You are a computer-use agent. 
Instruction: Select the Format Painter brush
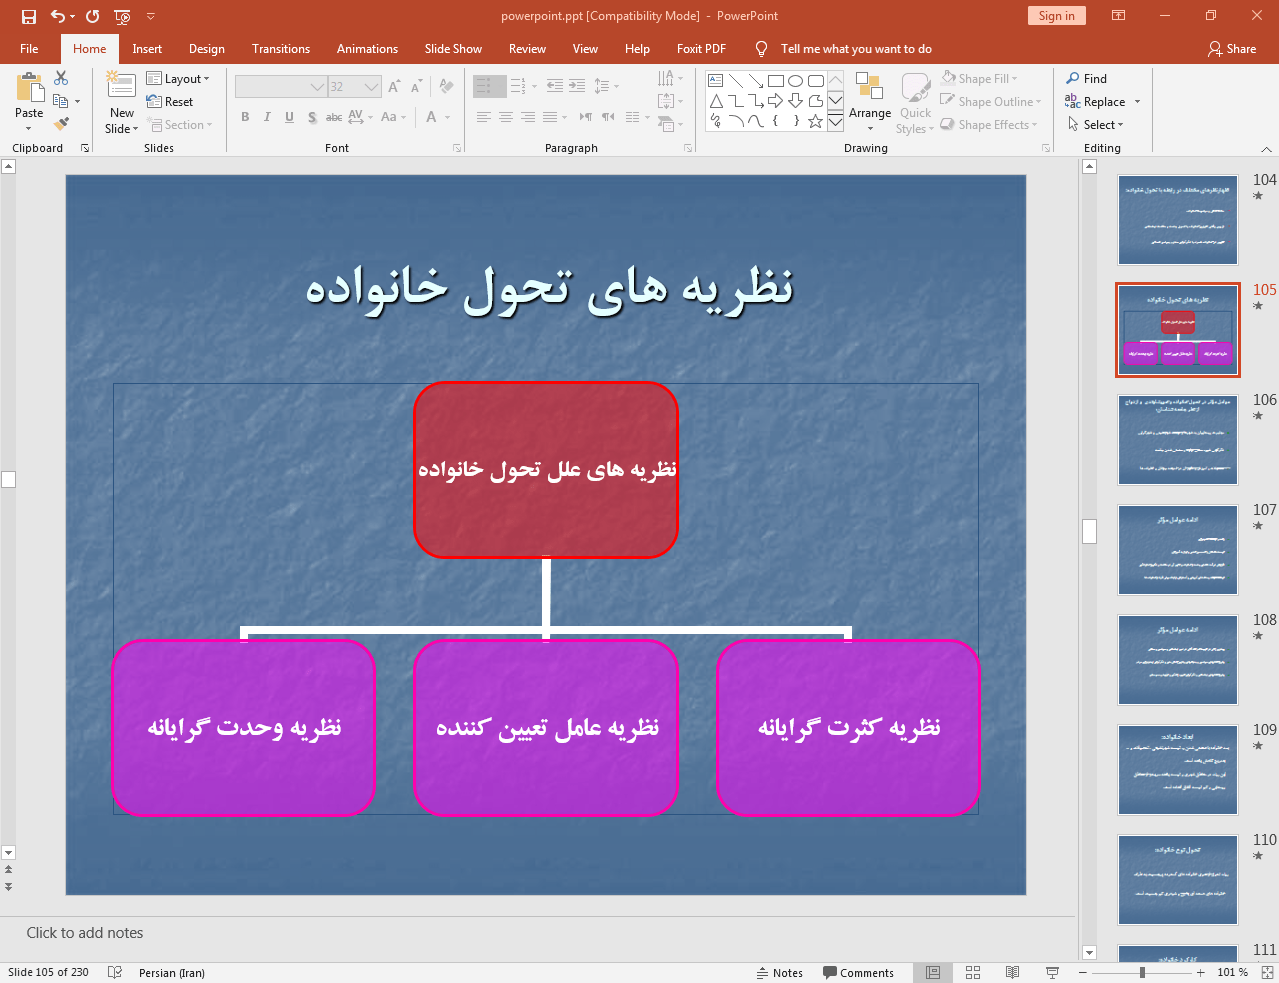pyautogui.click(x=61, y=124)
